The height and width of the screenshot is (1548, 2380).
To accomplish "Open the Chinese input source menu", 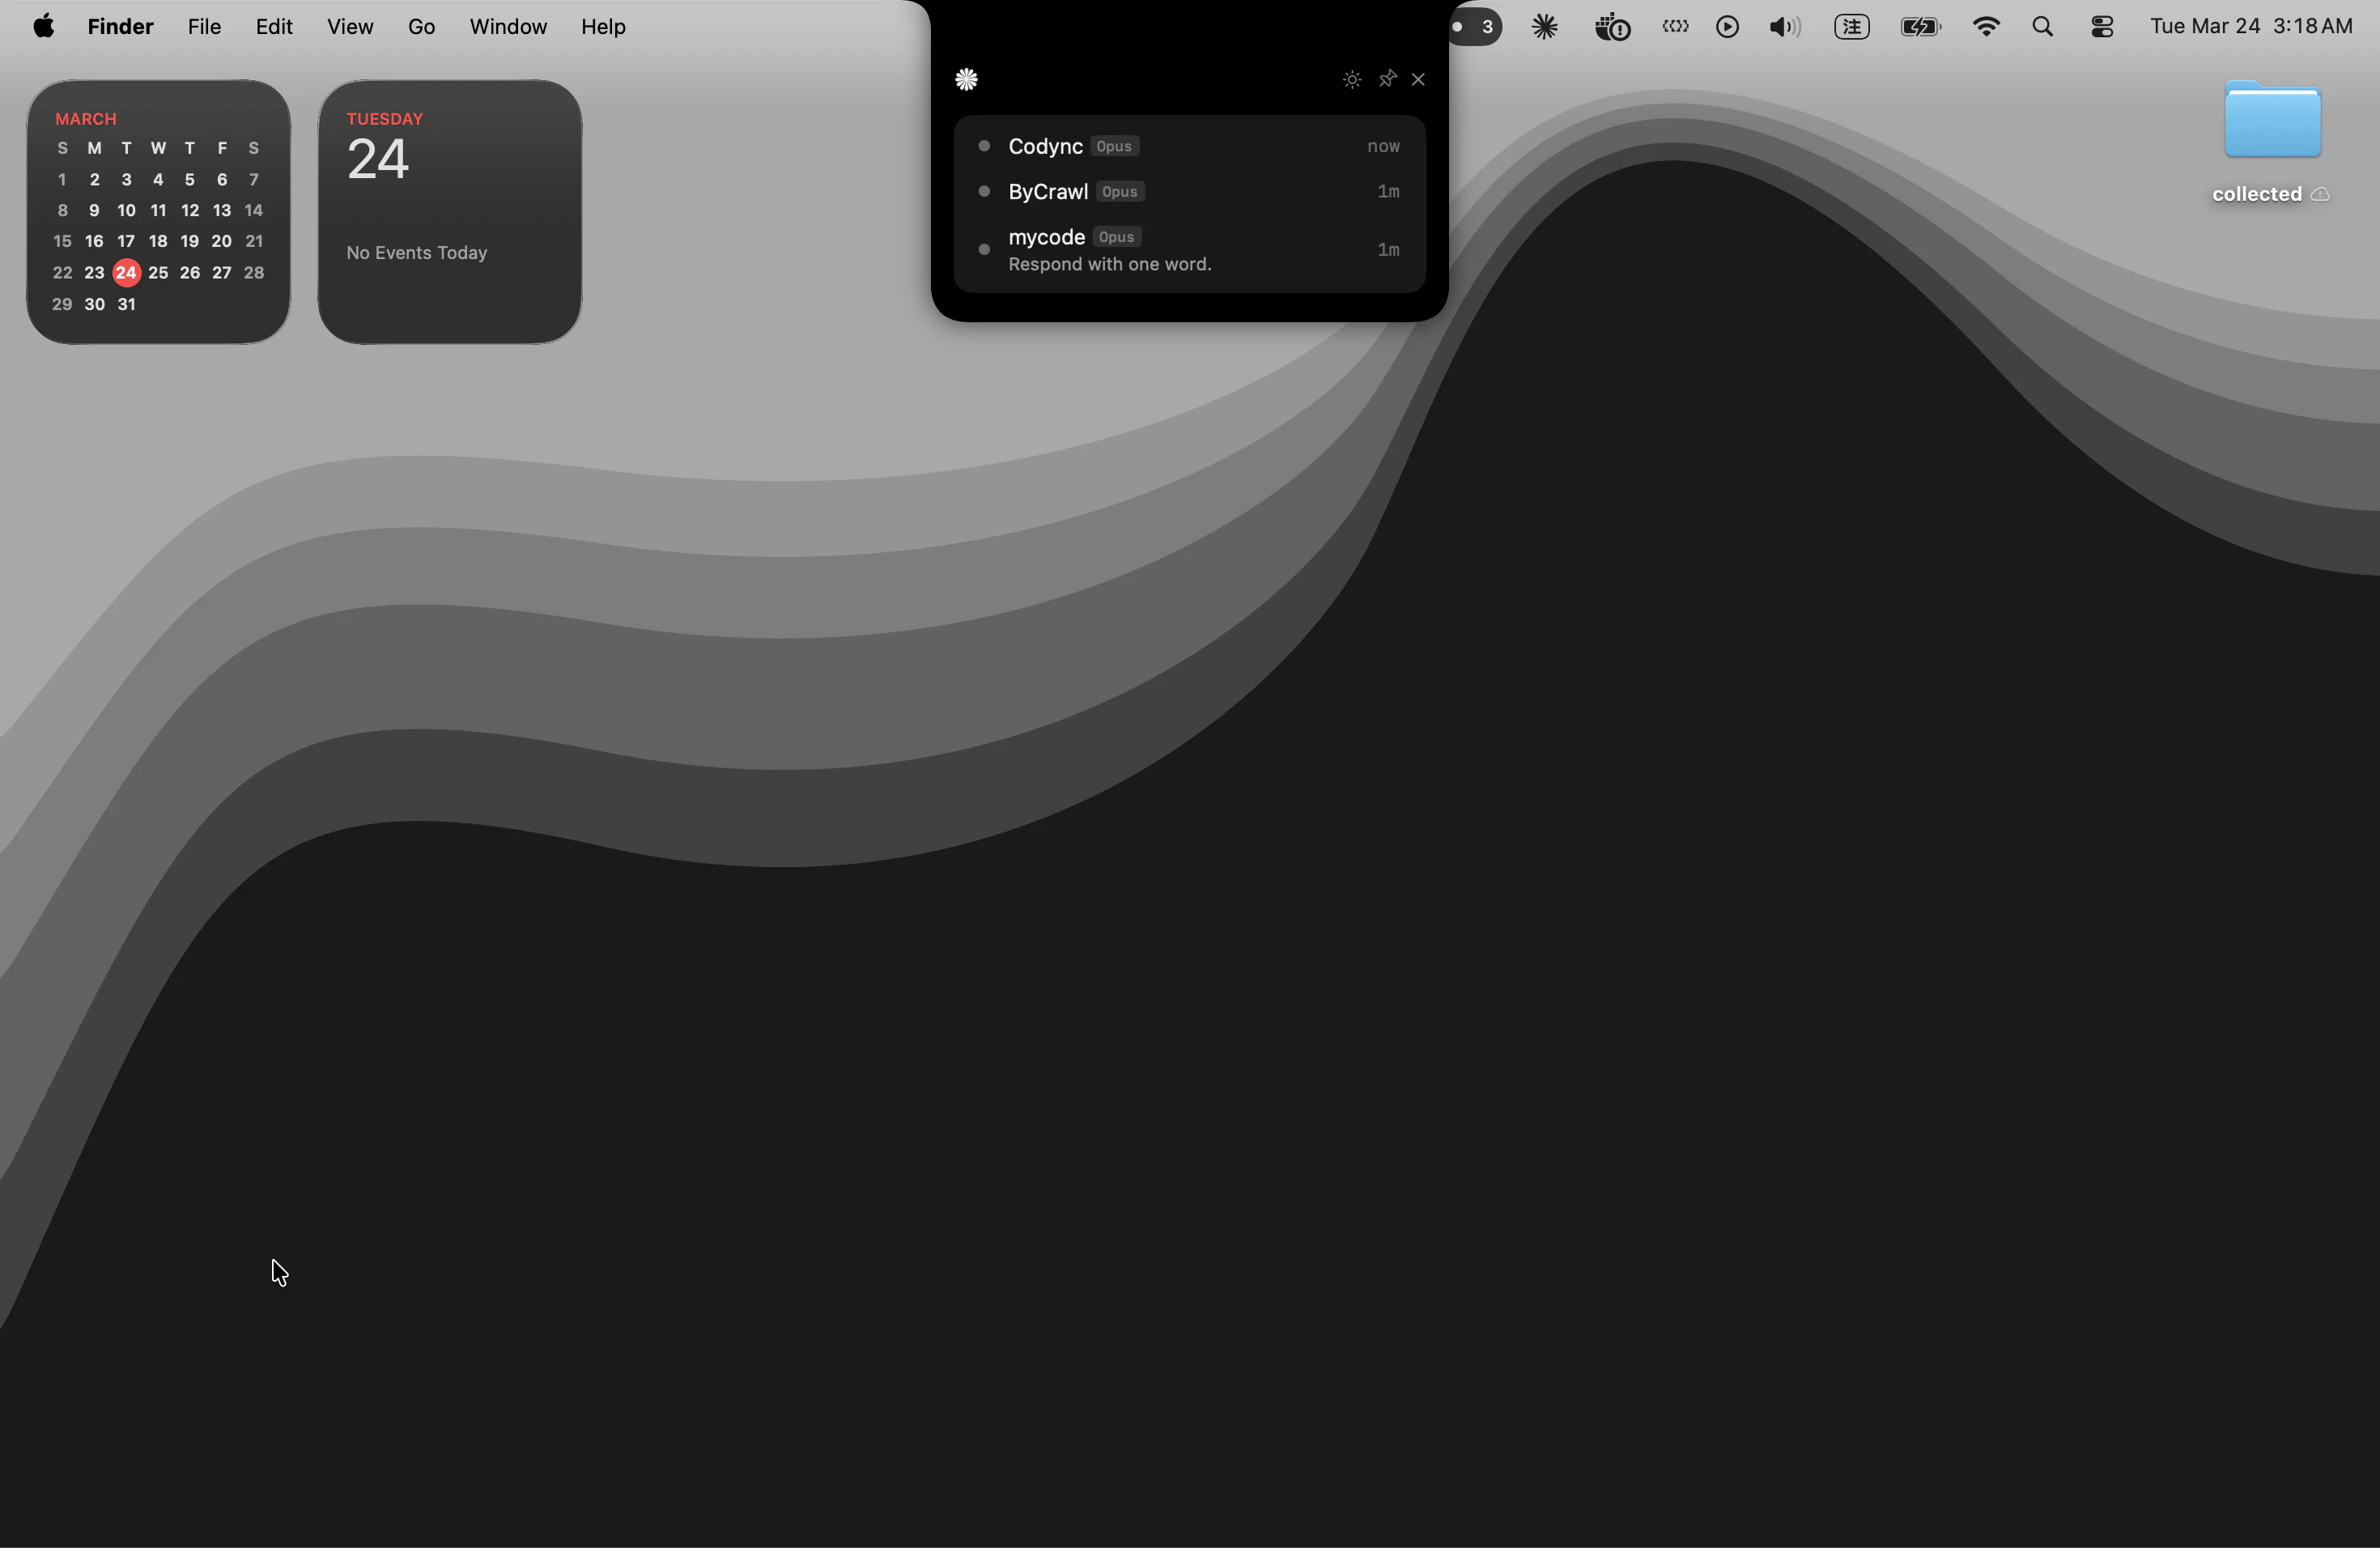I will click(1851, 27).
